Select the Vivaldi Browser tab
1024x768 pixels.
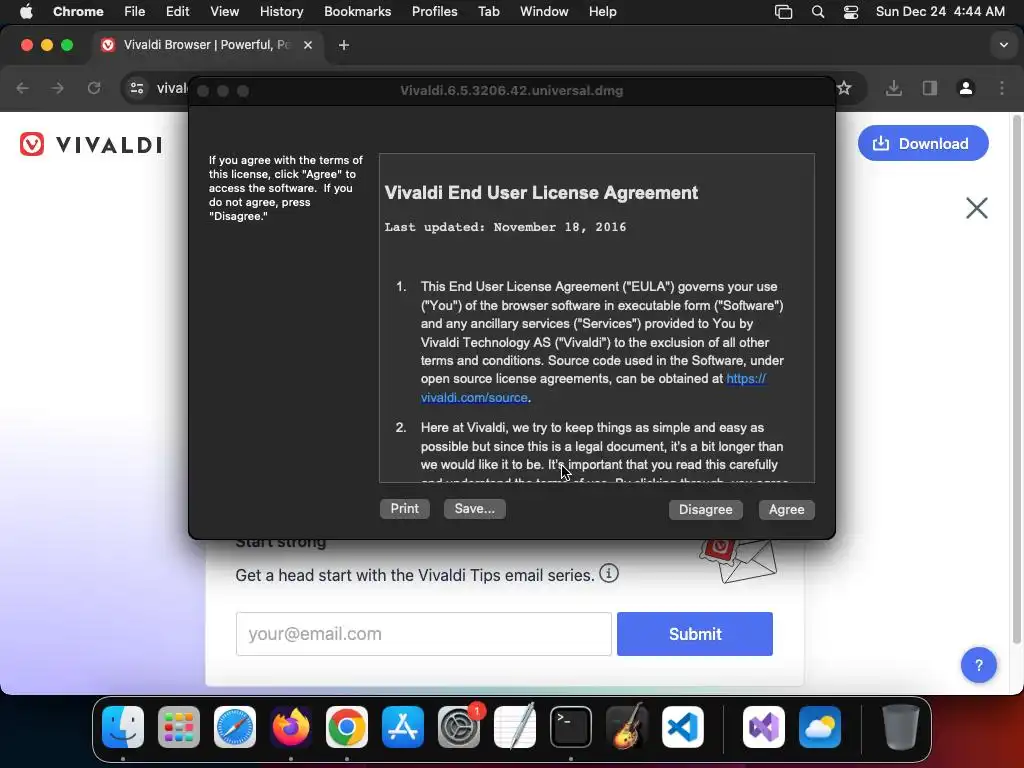208,45
